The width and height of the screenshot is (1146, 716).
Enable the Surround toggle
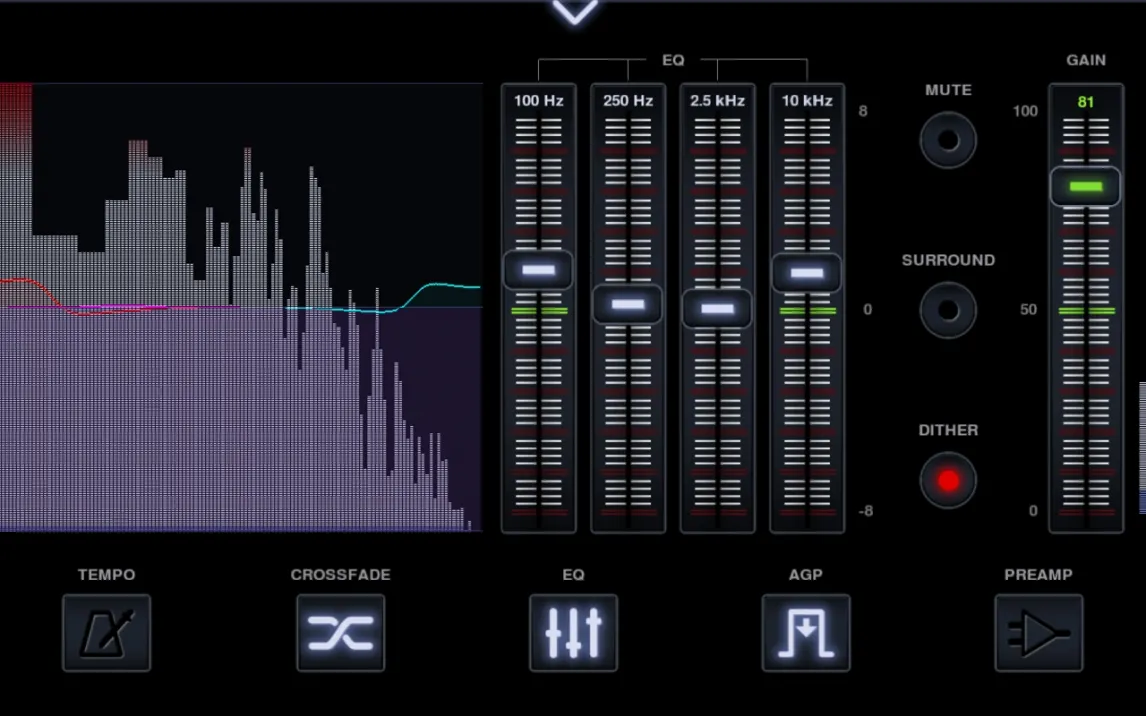[948, 310]
